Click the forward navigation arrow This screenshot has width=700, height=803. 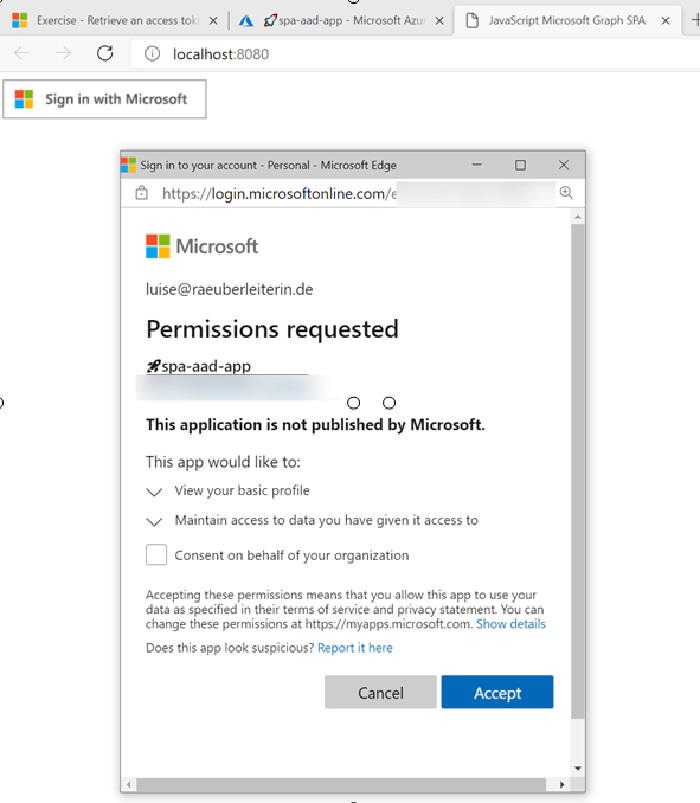click(64, 53)
